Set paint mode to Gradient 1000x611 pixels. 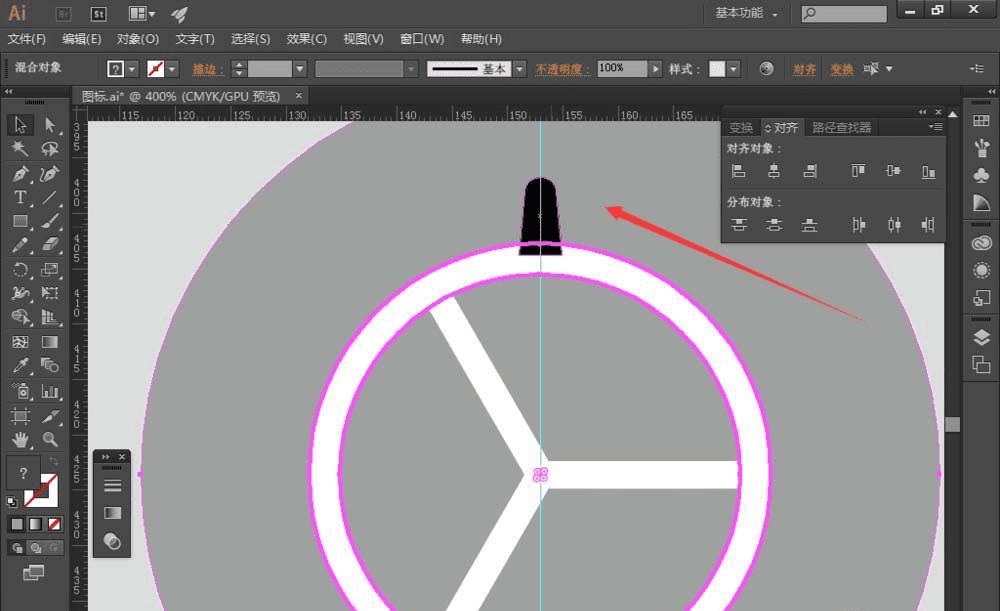[x=36, y=524]
